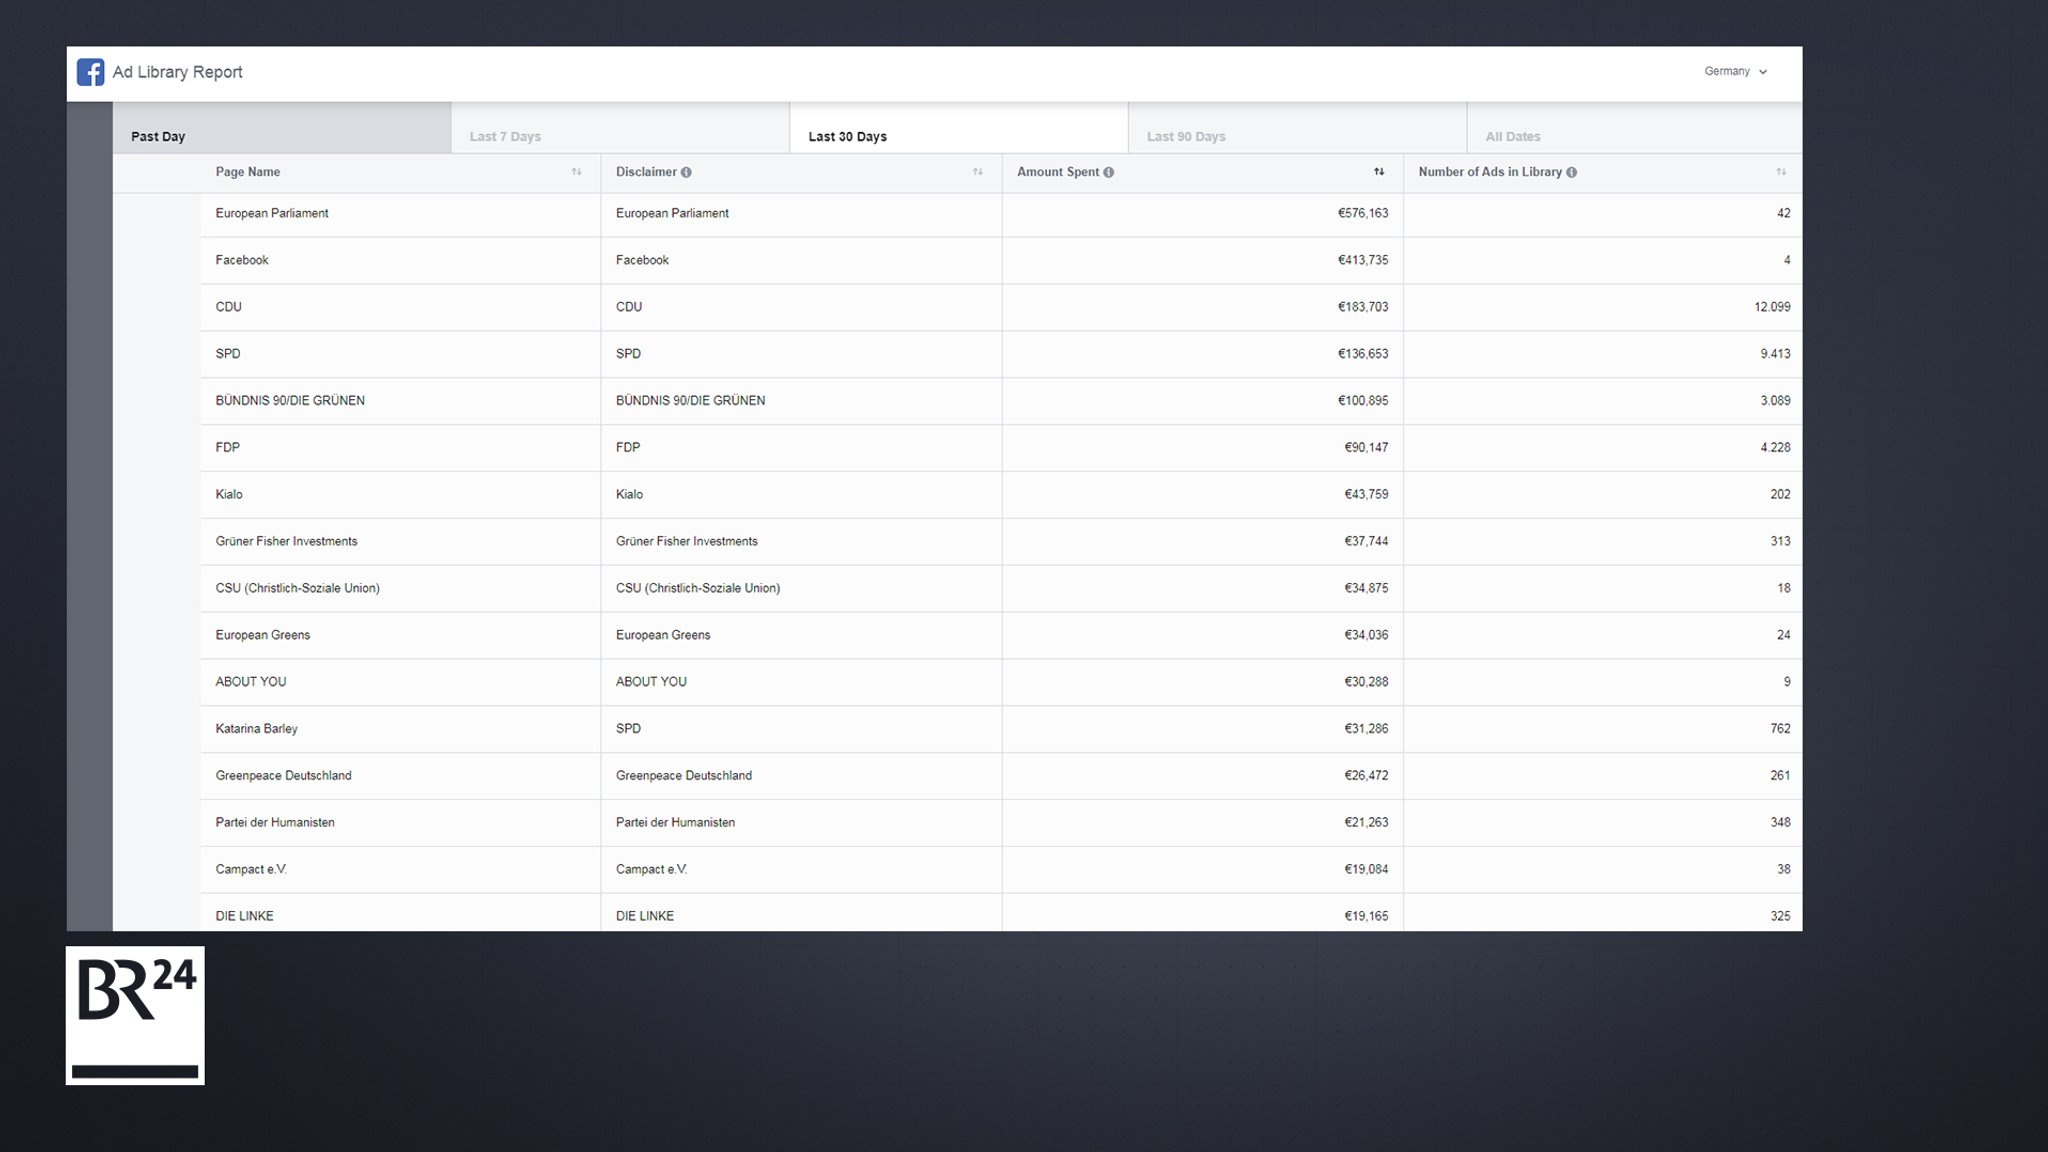The image size is (2048, 1152).
Task: Click the Campact e.V. page name
Action: (251, 870)
